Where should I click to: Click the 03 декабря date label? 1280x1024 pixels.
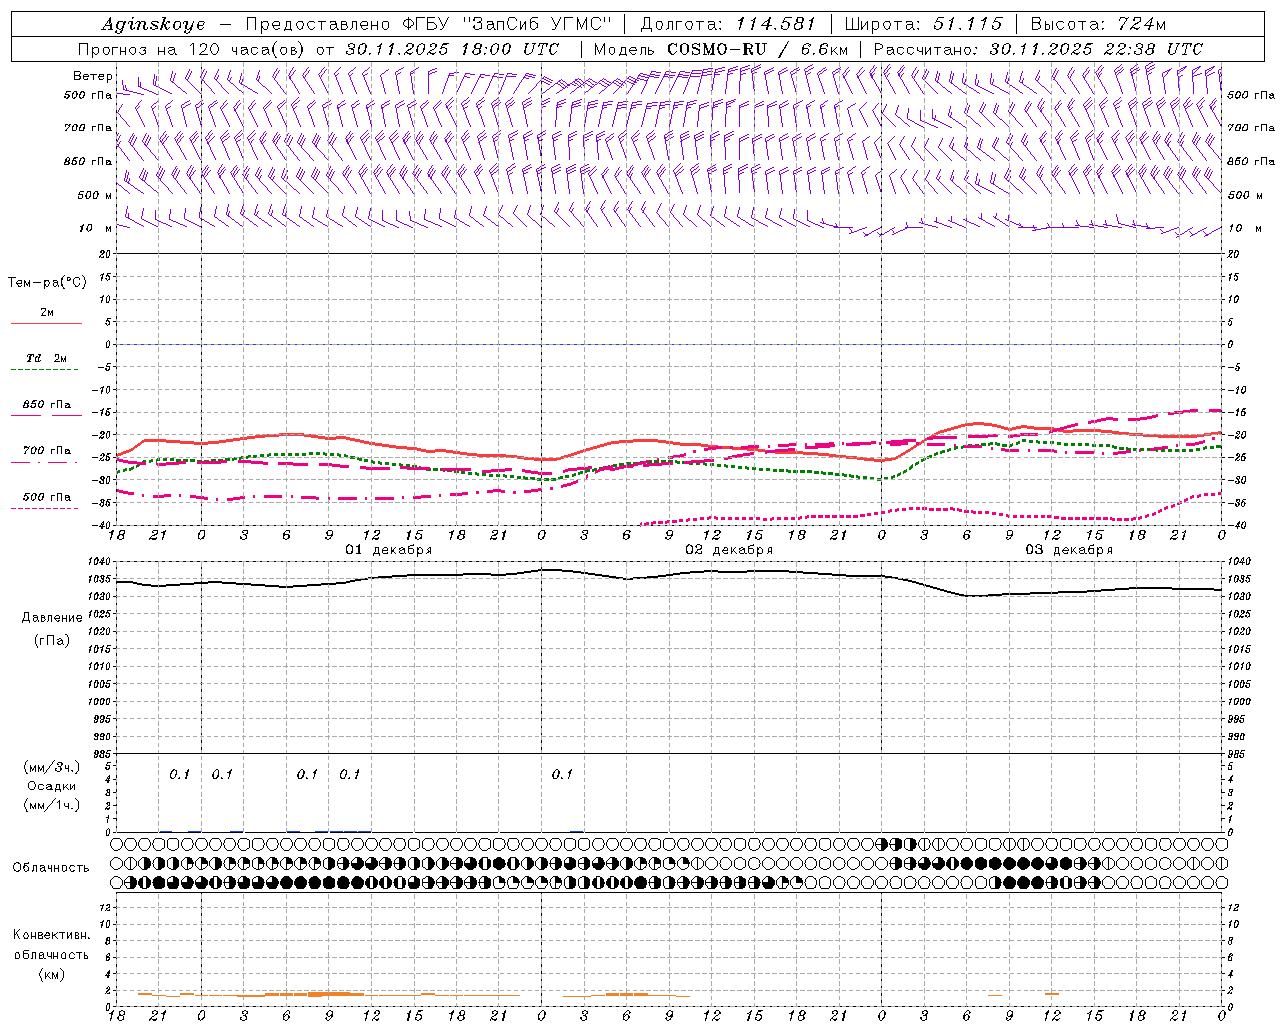point(1069,550)
